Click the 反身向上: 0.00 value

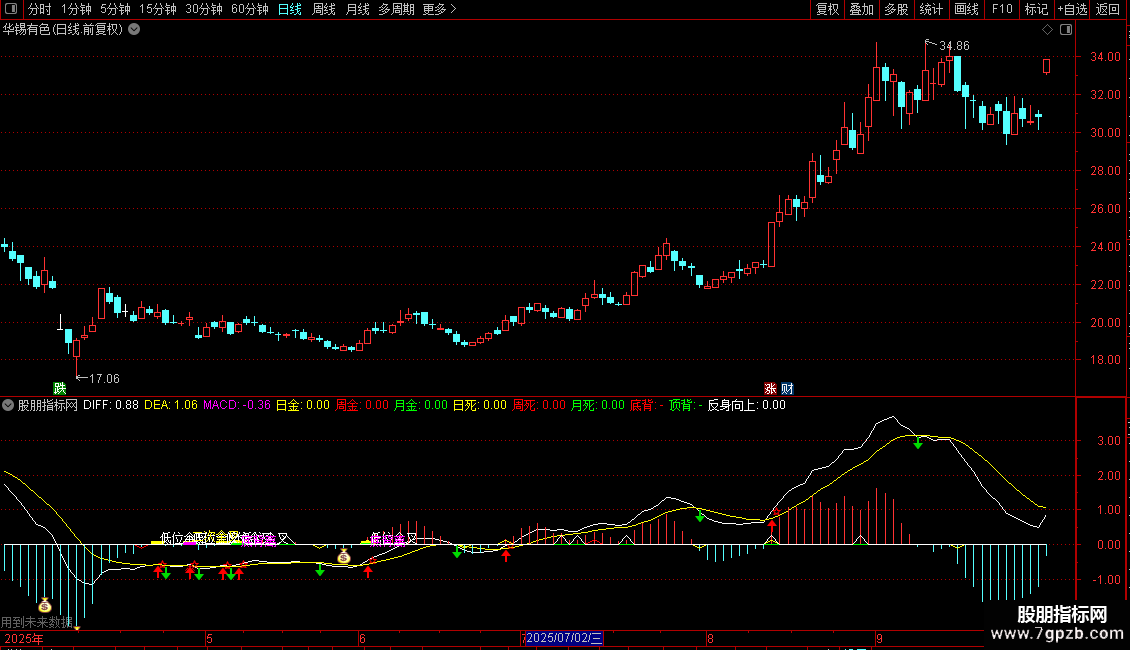click(747, 405)
